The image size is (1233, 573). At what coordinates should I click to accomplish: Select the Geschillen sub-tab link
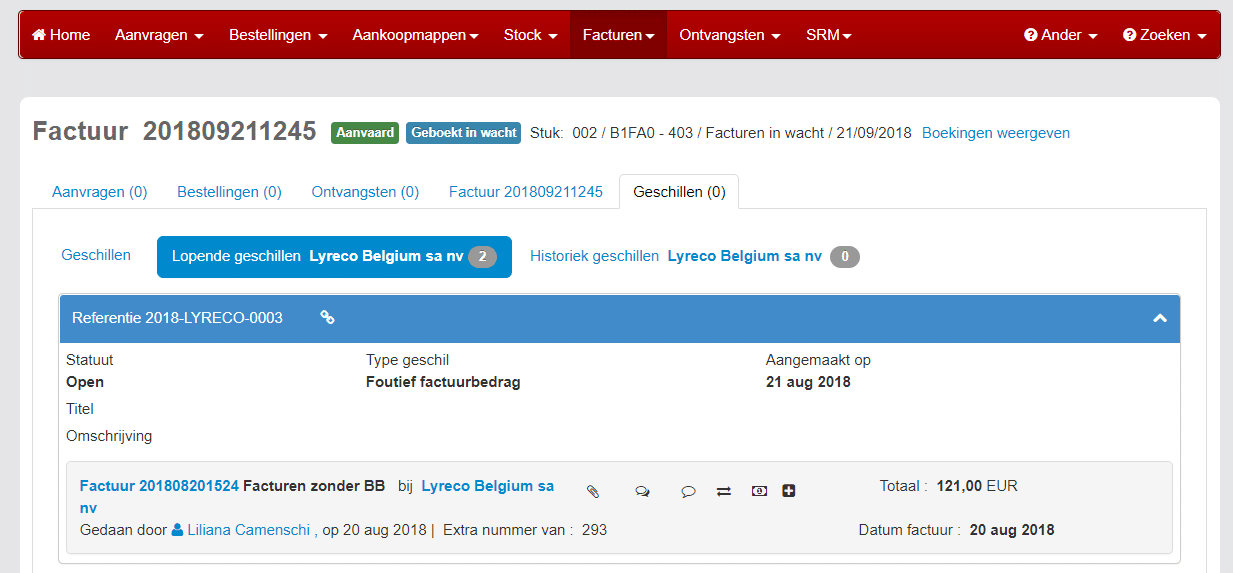pyautogui.click(x=96, y=255)
